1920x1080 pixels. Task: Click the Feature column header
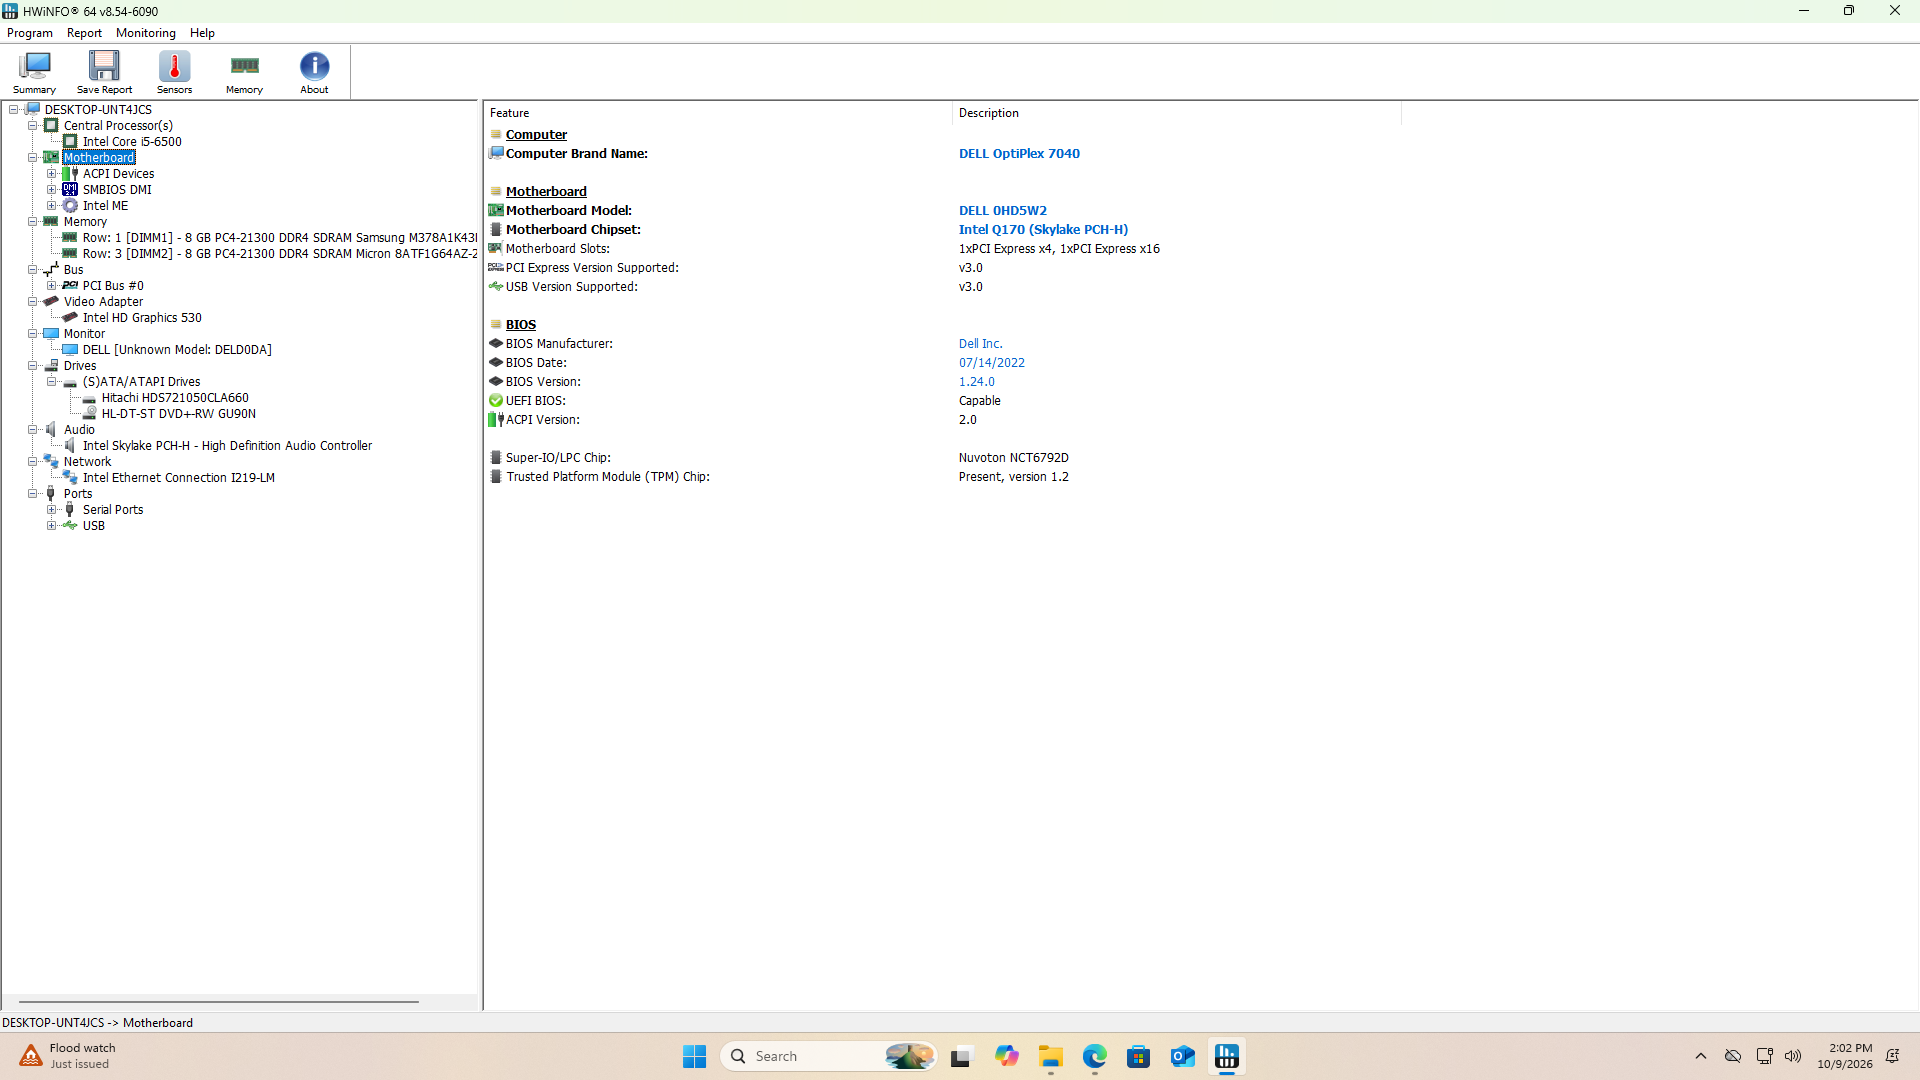(x=717, y=113)
